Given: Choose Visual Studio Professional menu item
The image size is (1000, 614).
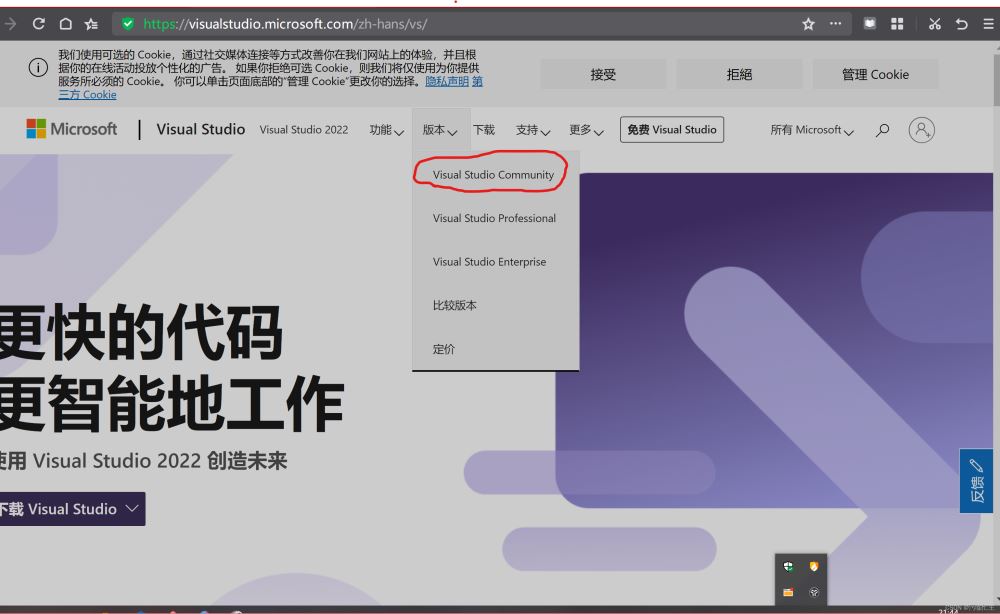Looking at the screenshot, I should 494,218.
